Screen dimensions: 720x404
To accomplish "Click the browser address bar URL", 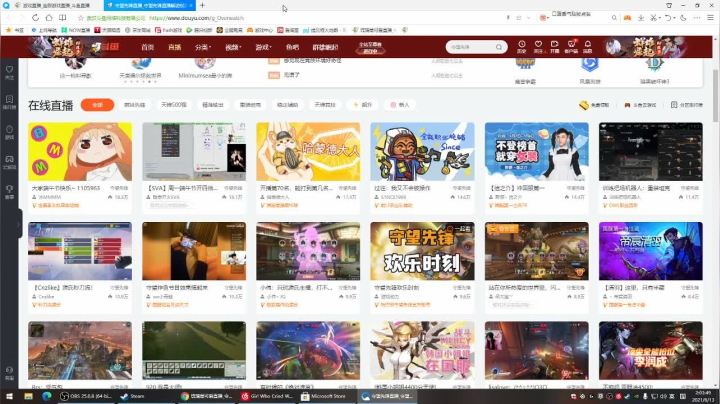I will tap(197, 18).
